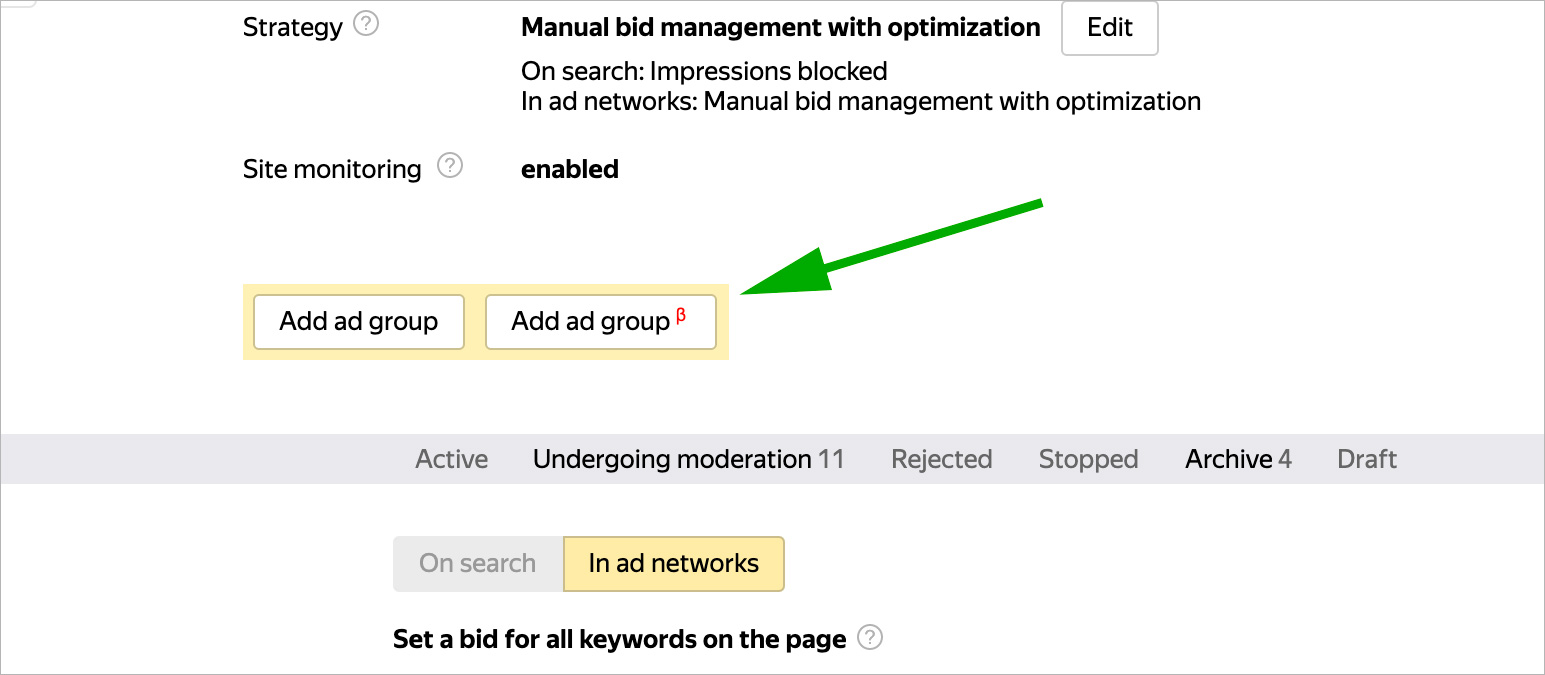Image resolution: width=1545 pixels, height=675 pixels.
Task: Click the bold strategy name text
Action: click(x=780, y=27)
